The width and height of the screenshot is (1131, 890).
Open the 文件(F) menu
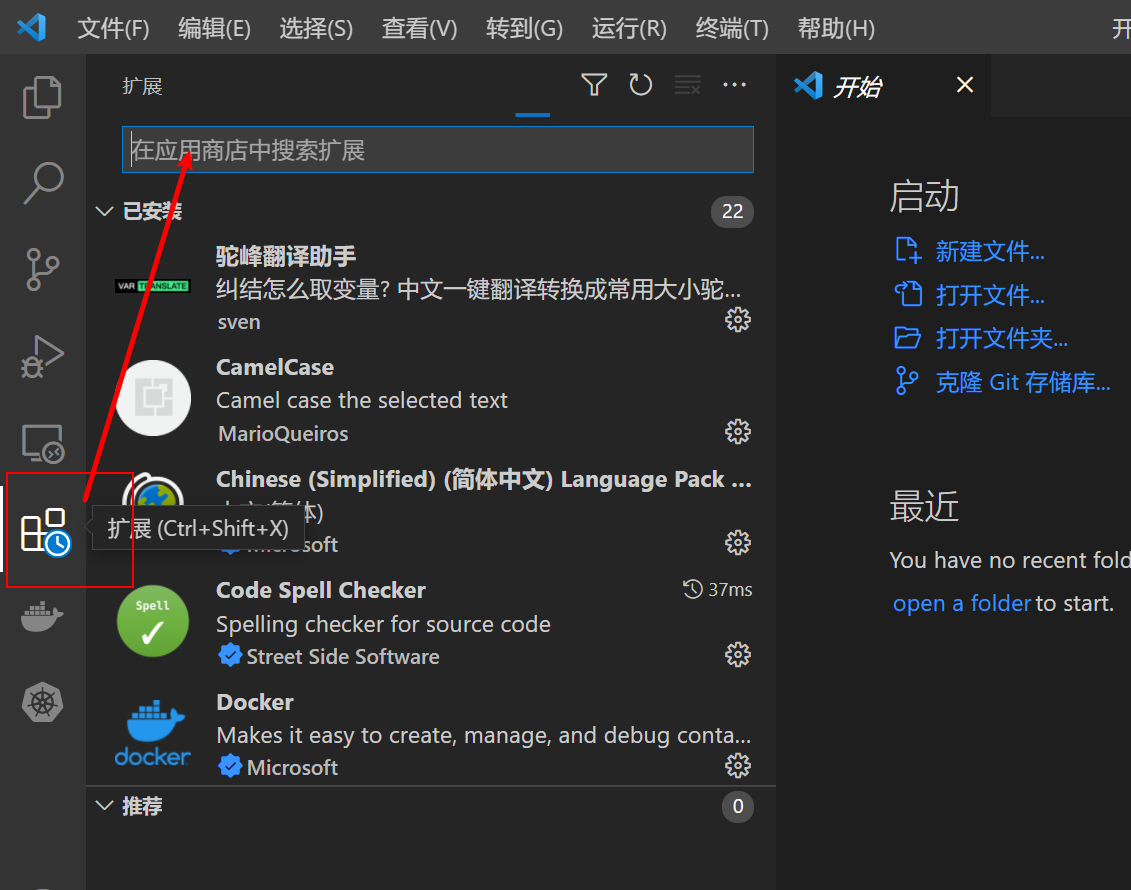point(113,29)
